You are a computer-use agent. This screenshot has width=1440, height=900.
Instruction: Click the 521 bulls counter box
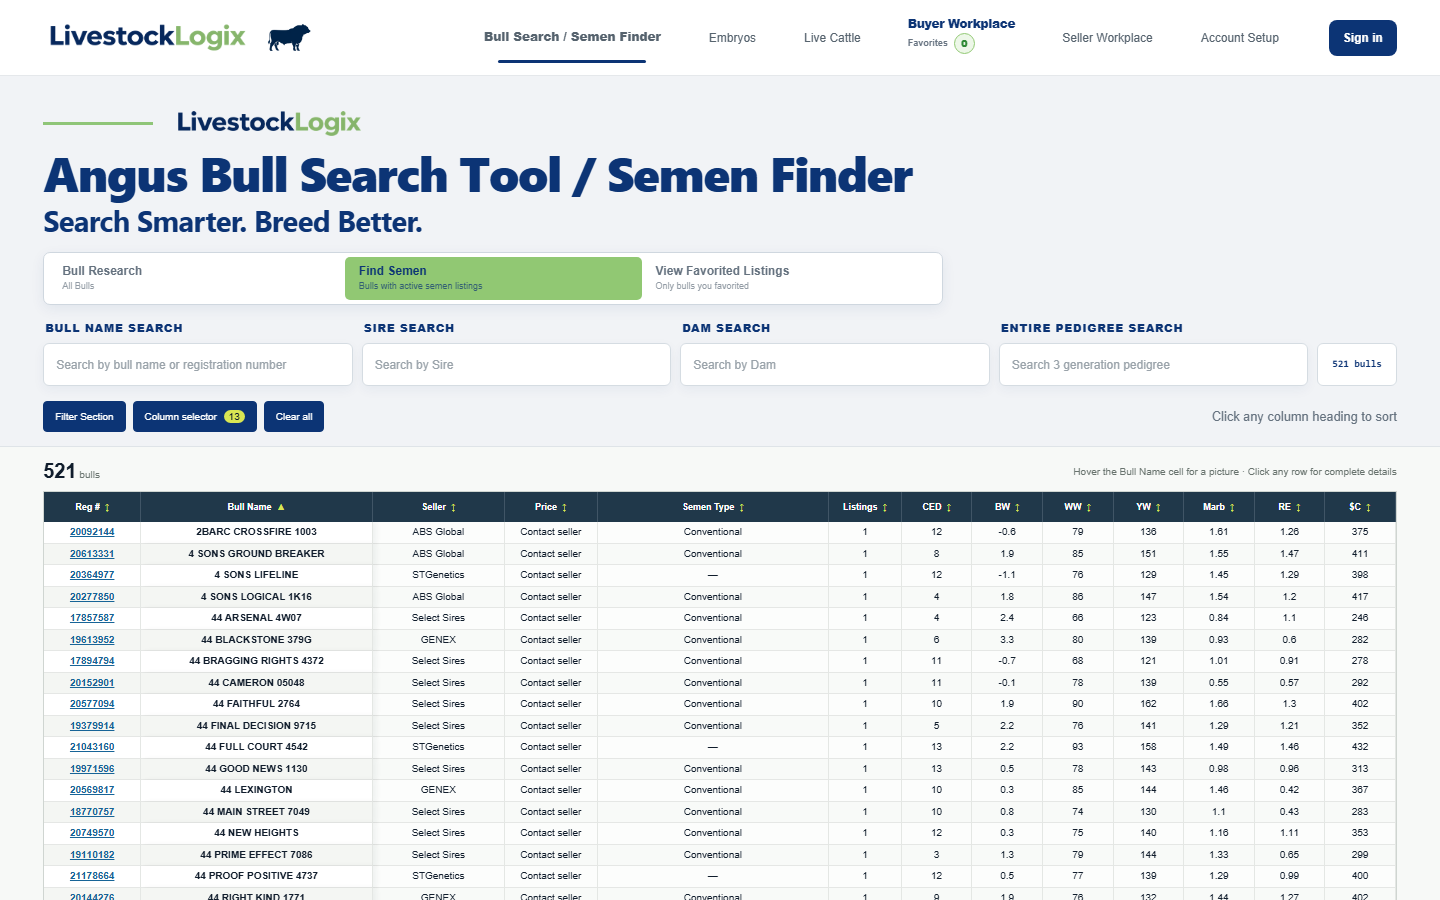click(x=1357, y=365)
